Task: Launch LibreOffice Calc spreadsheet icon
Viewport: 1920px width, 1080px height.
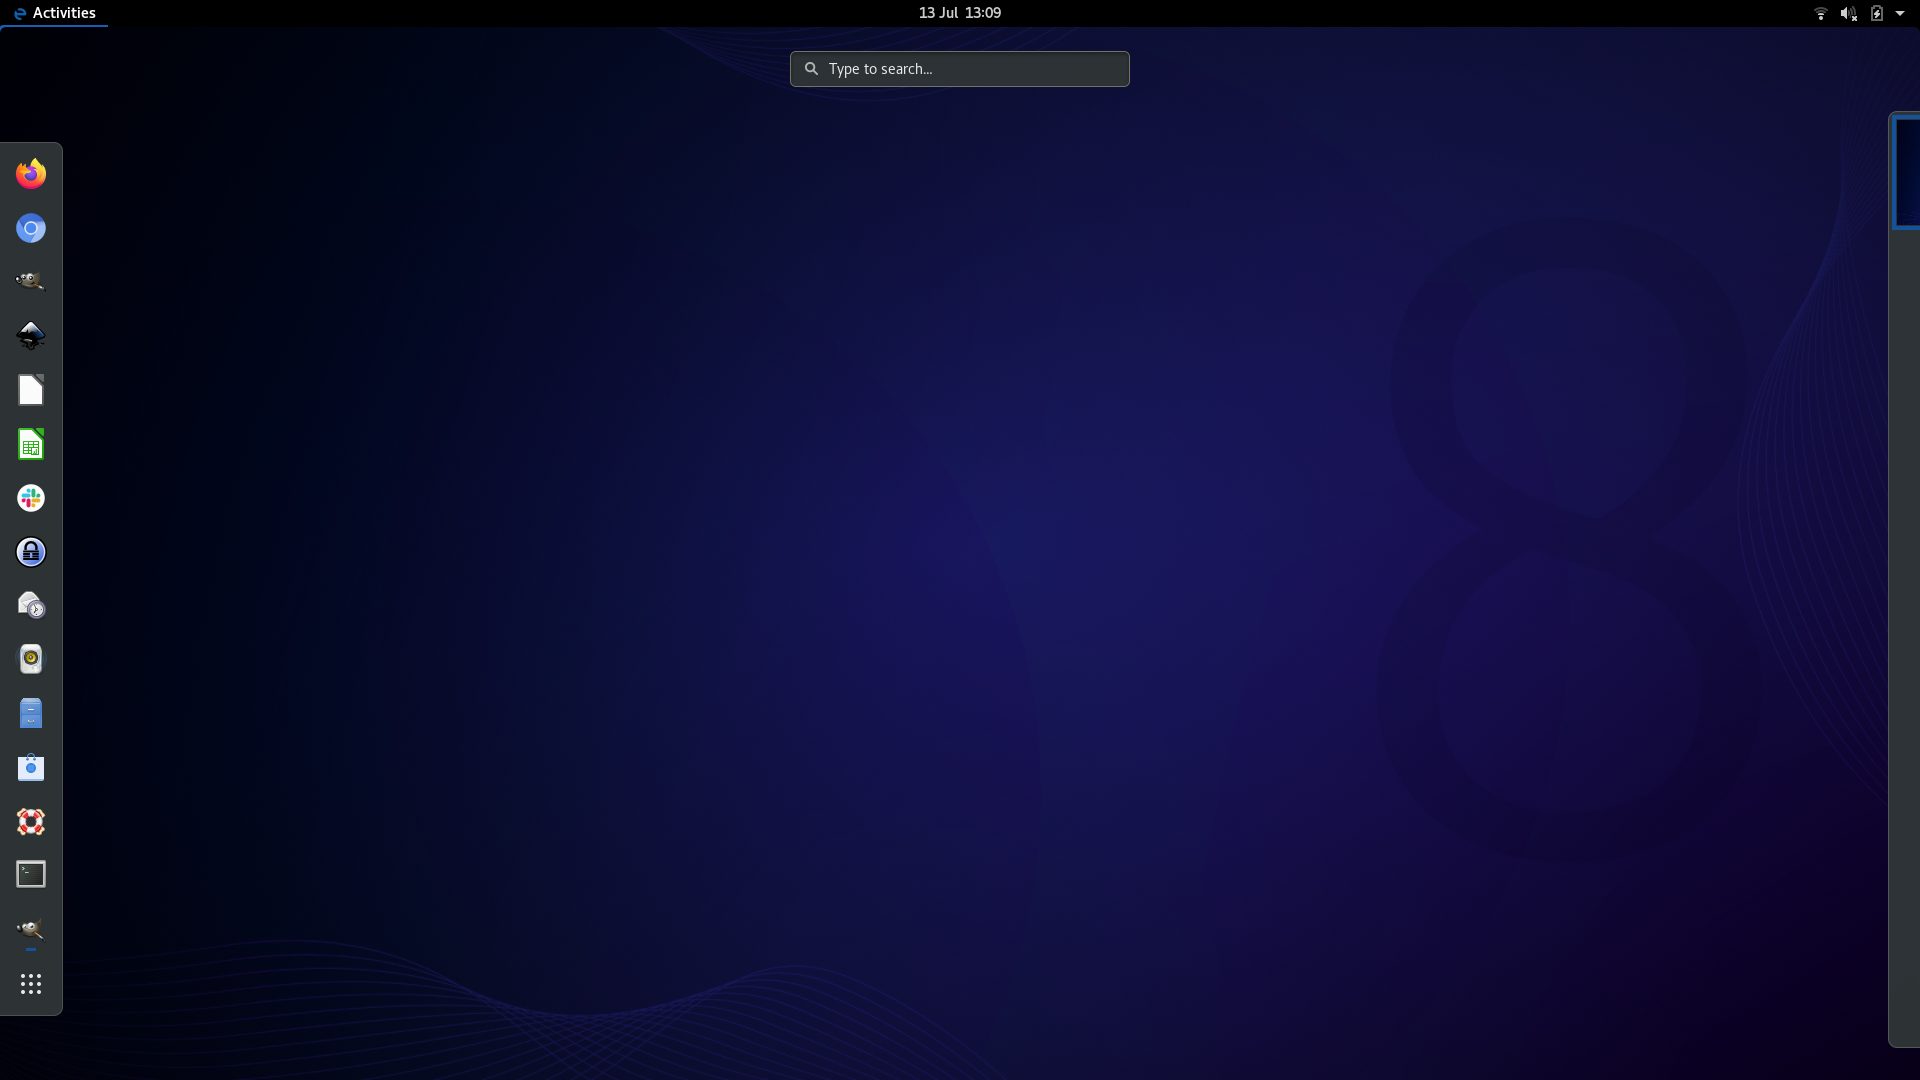Action: [x=31, y=444]
